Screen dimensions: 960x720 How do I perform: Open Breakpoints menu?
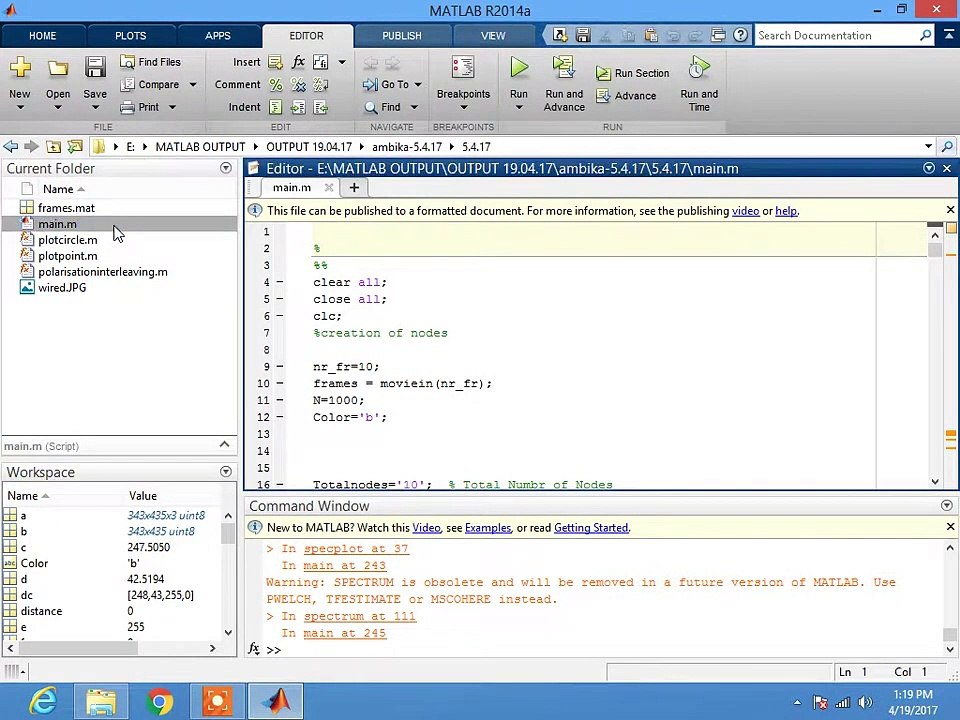pyautogui.click(x=463, y=84)
